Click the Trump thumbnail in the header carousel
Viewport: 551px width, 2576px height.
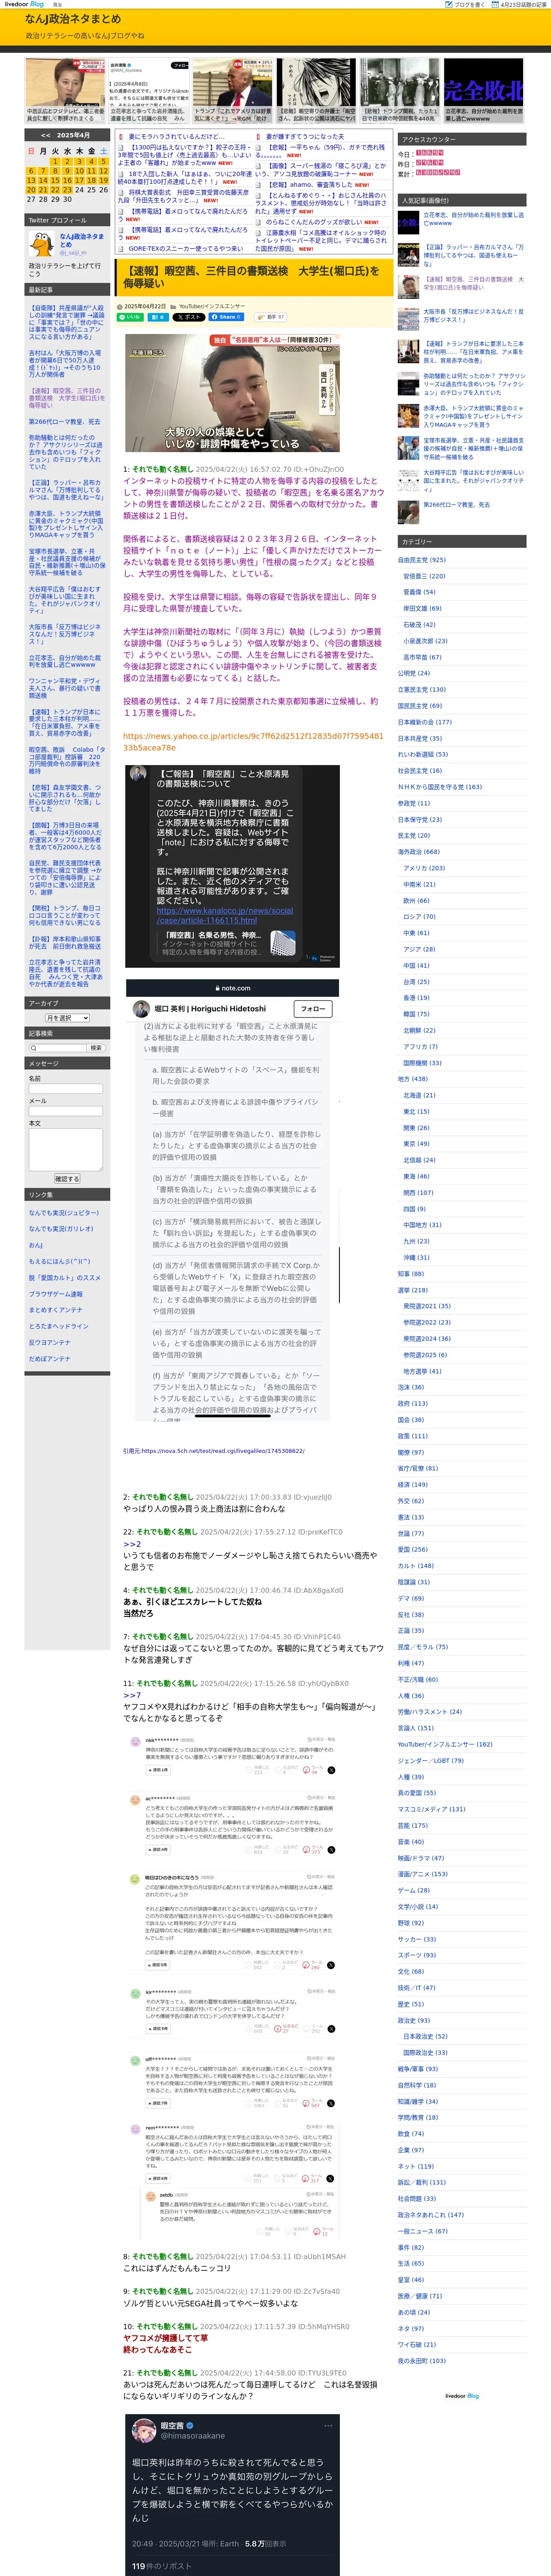(x=232, y=90)
